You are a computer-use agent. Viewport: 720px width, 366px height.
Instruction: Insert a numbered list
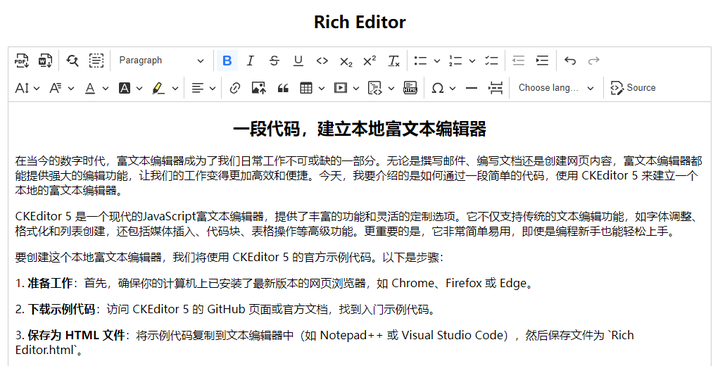[455, 60]
